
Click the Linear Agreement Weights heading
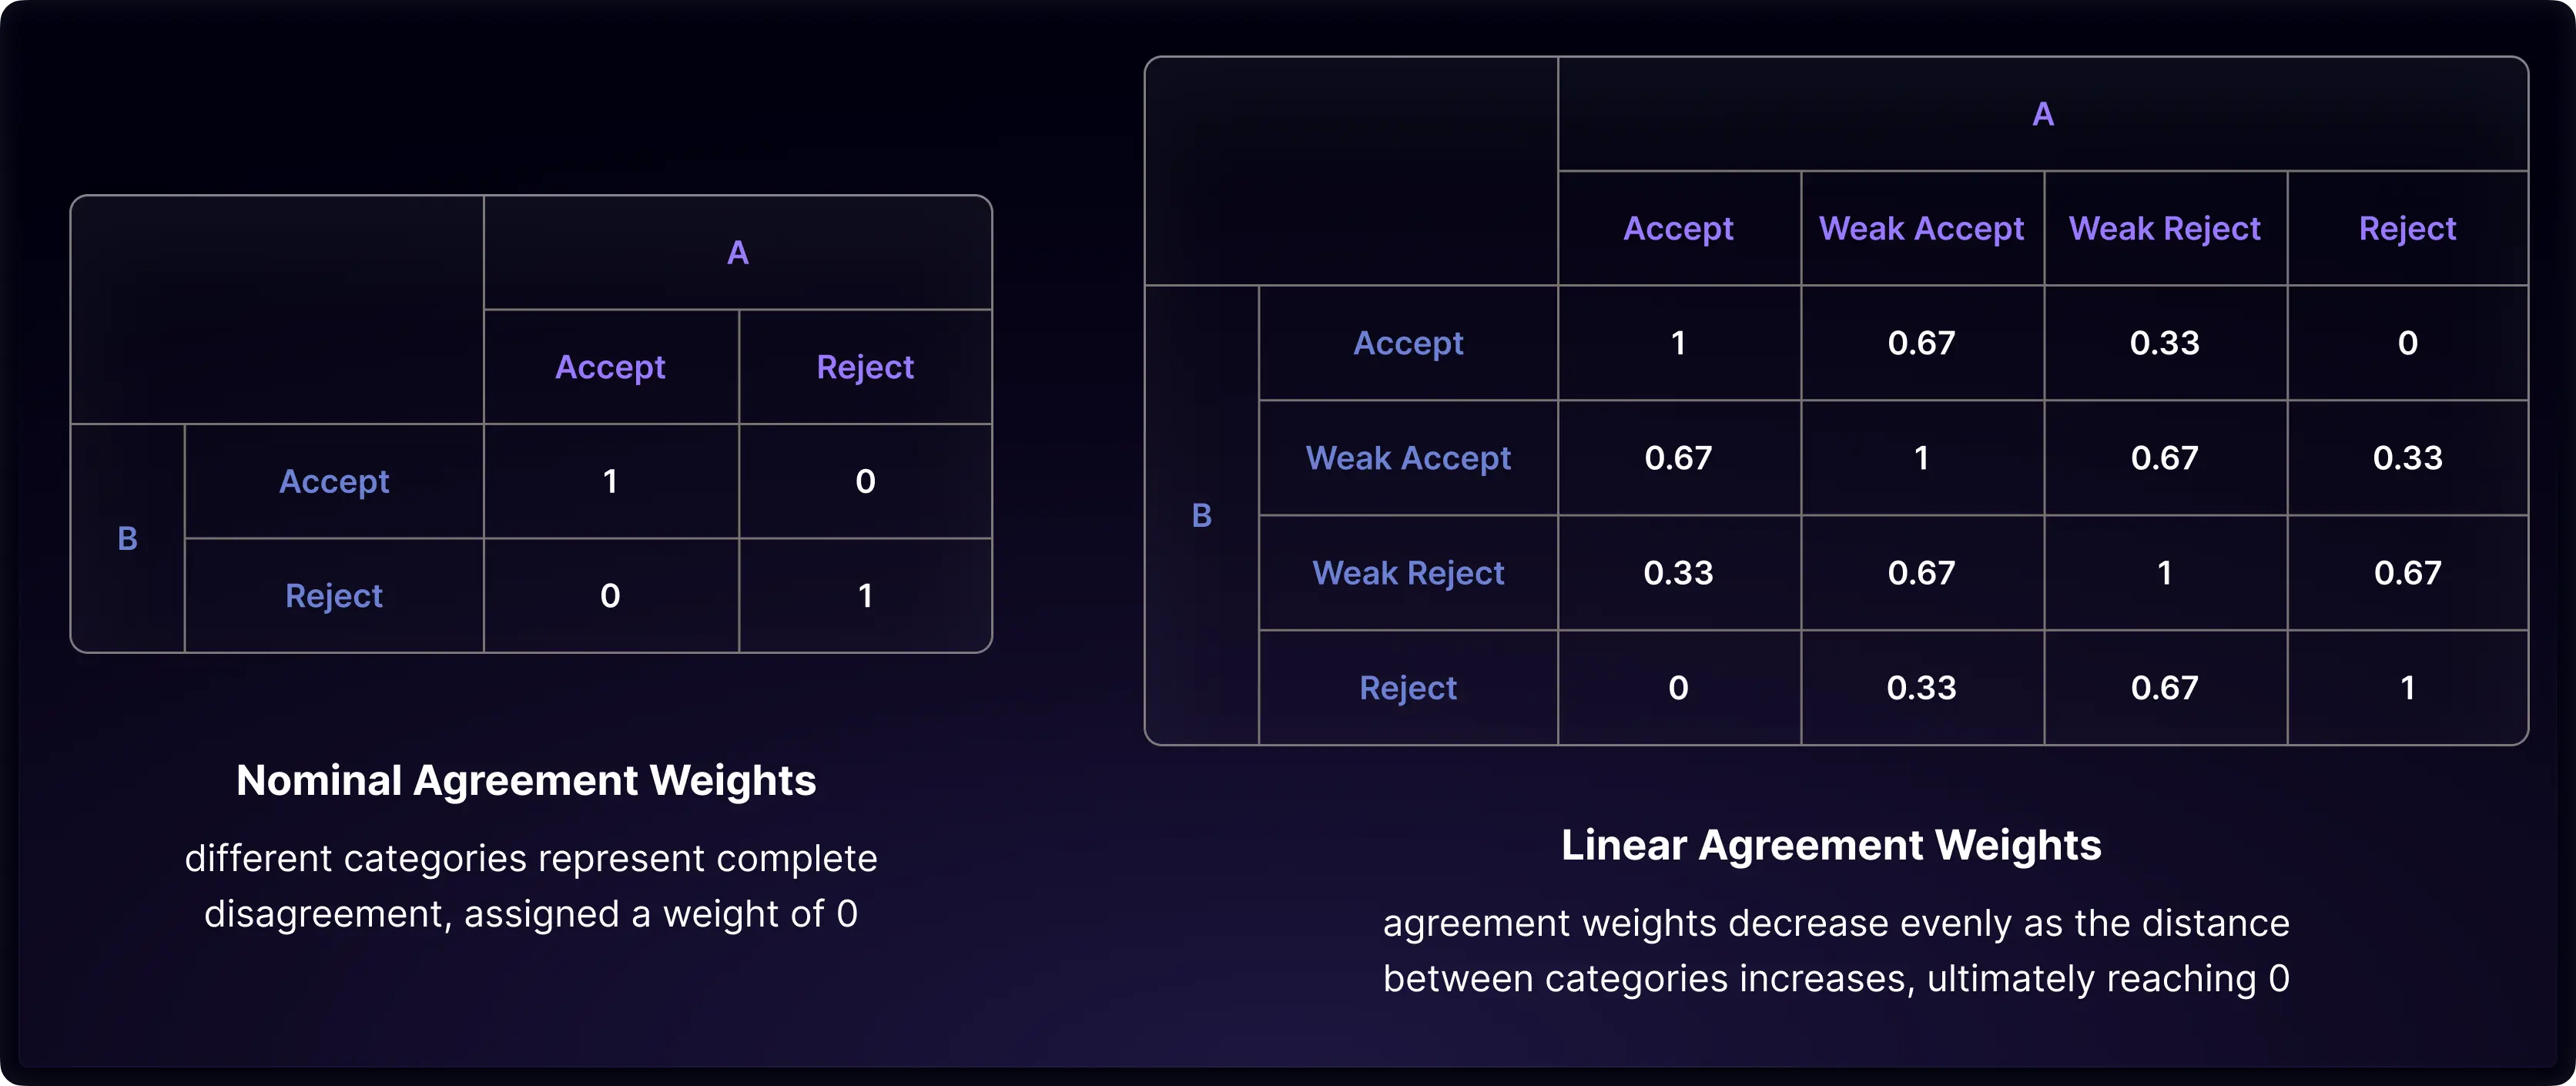[1831, 845]
